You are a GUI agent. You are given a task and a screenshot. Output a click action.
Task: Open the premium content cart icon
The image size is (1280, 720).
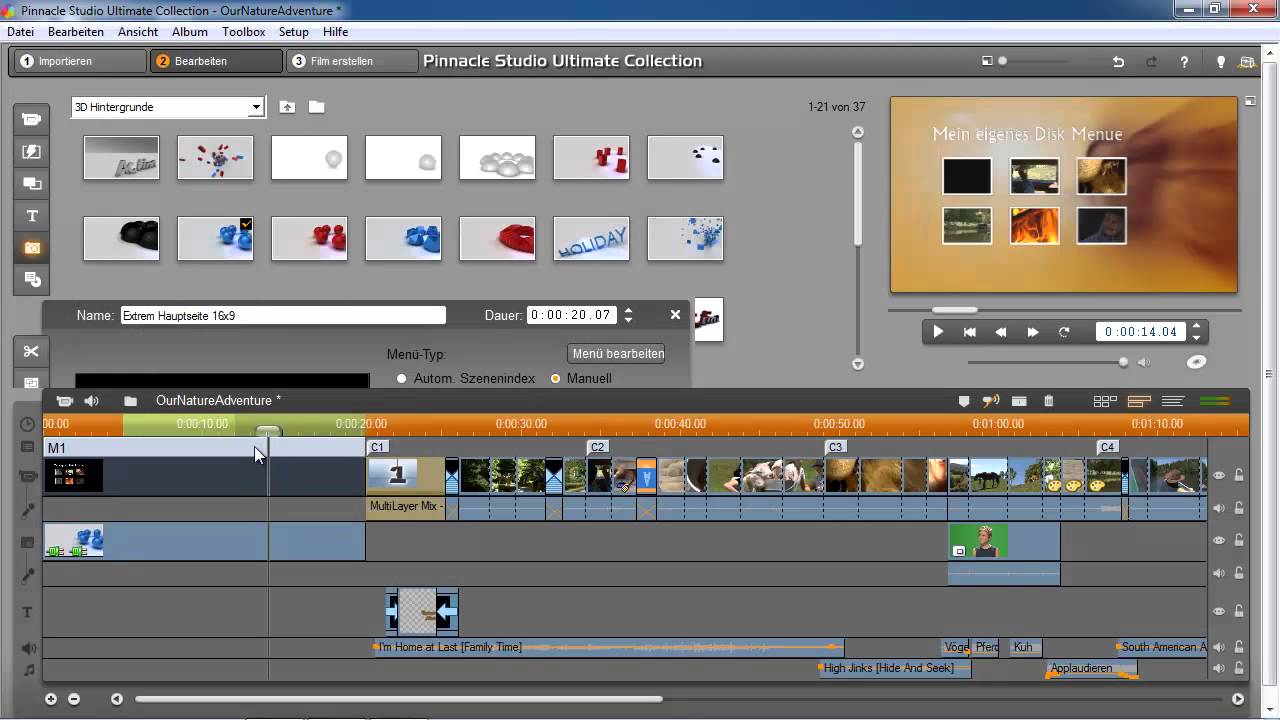coord(1247,62)
